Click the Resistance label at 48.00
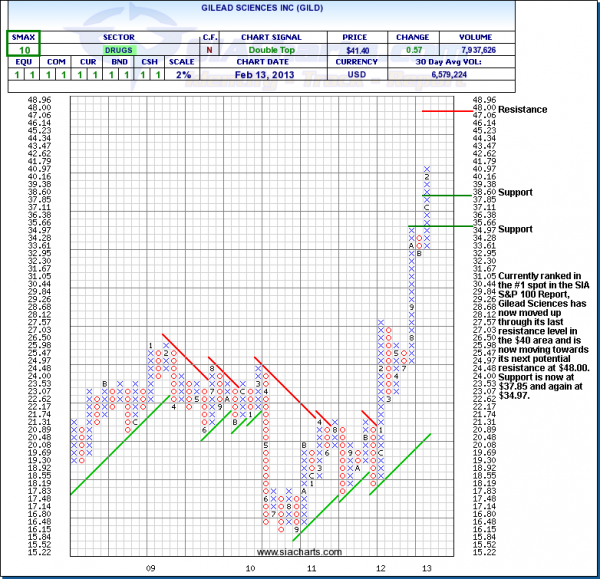The width and height of the screenshot is (600, 579). tap(523, 108)
